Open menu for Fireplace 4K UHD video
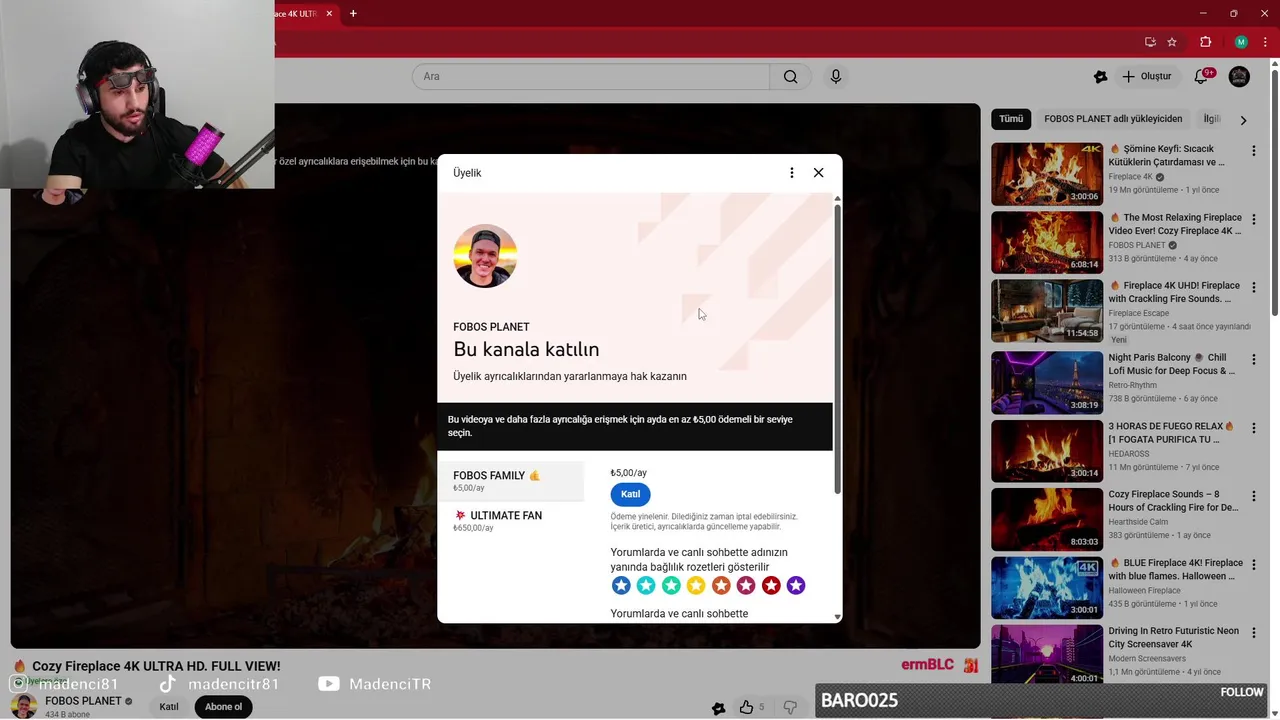This screenshot has height=720, width=1280. pyautogui.click(x=1254, y=288)
